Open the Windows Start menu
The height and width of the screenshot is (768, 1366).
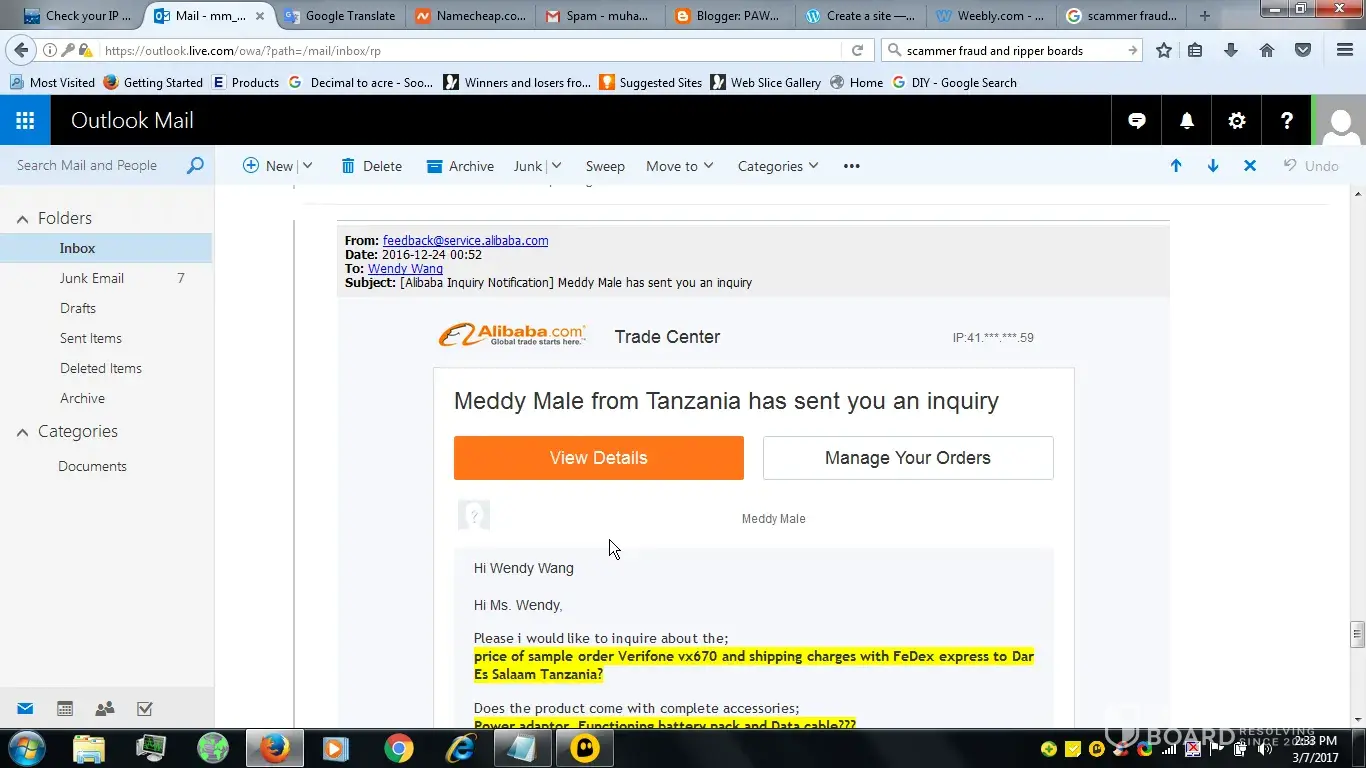point(24,748)
